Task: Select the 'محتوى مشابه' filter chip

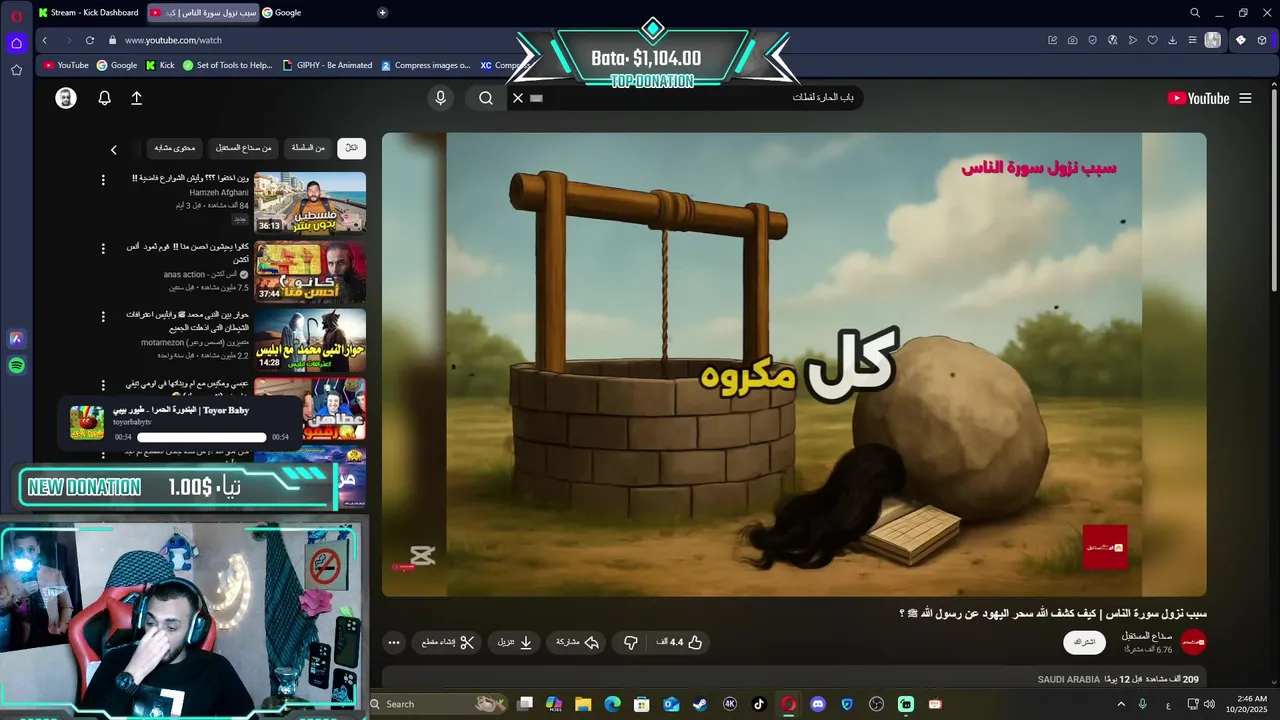Action: coord(175,148)
